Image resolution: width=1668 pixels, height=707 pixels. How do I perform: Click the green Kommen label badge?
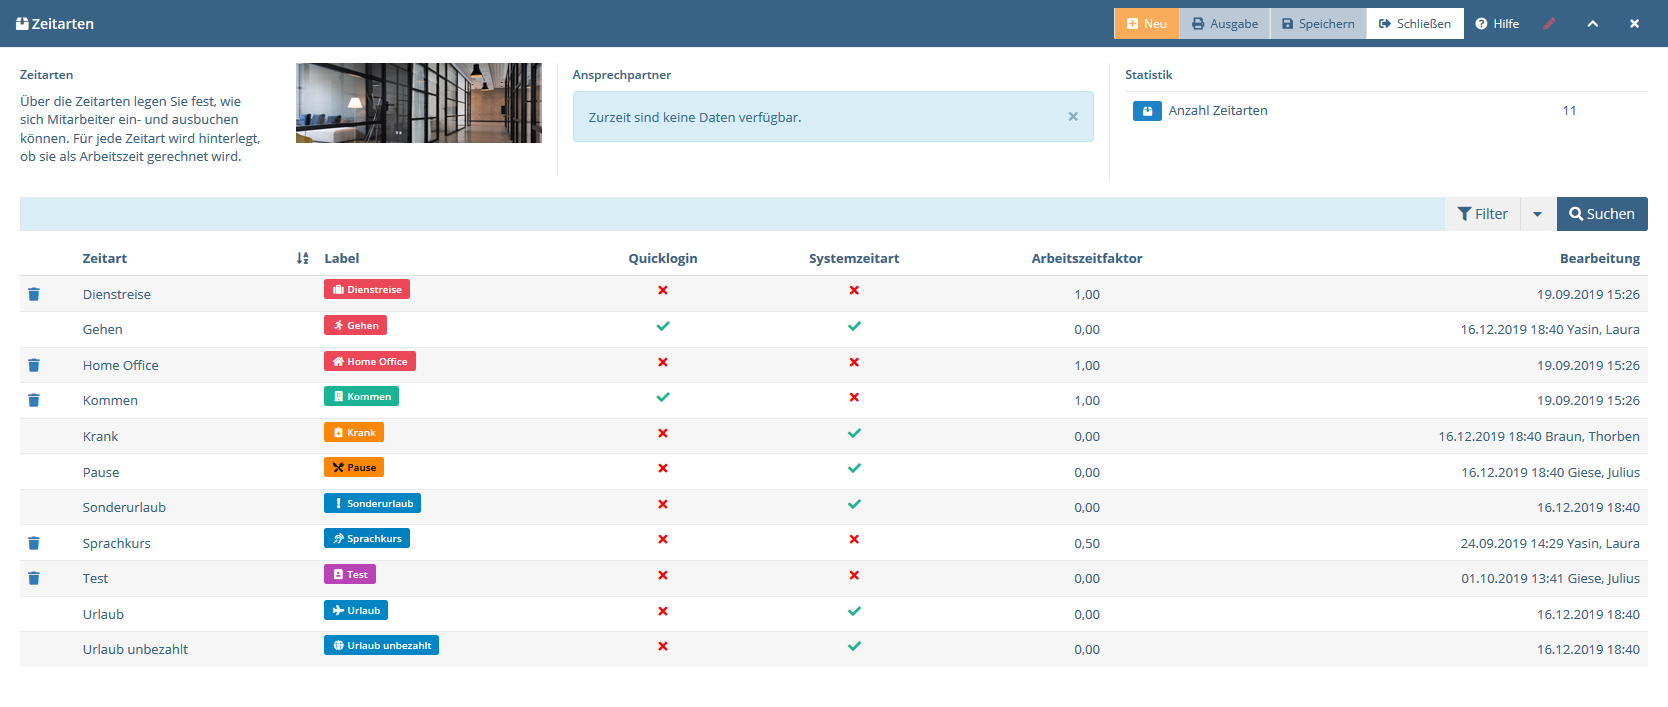coord(361,396)
